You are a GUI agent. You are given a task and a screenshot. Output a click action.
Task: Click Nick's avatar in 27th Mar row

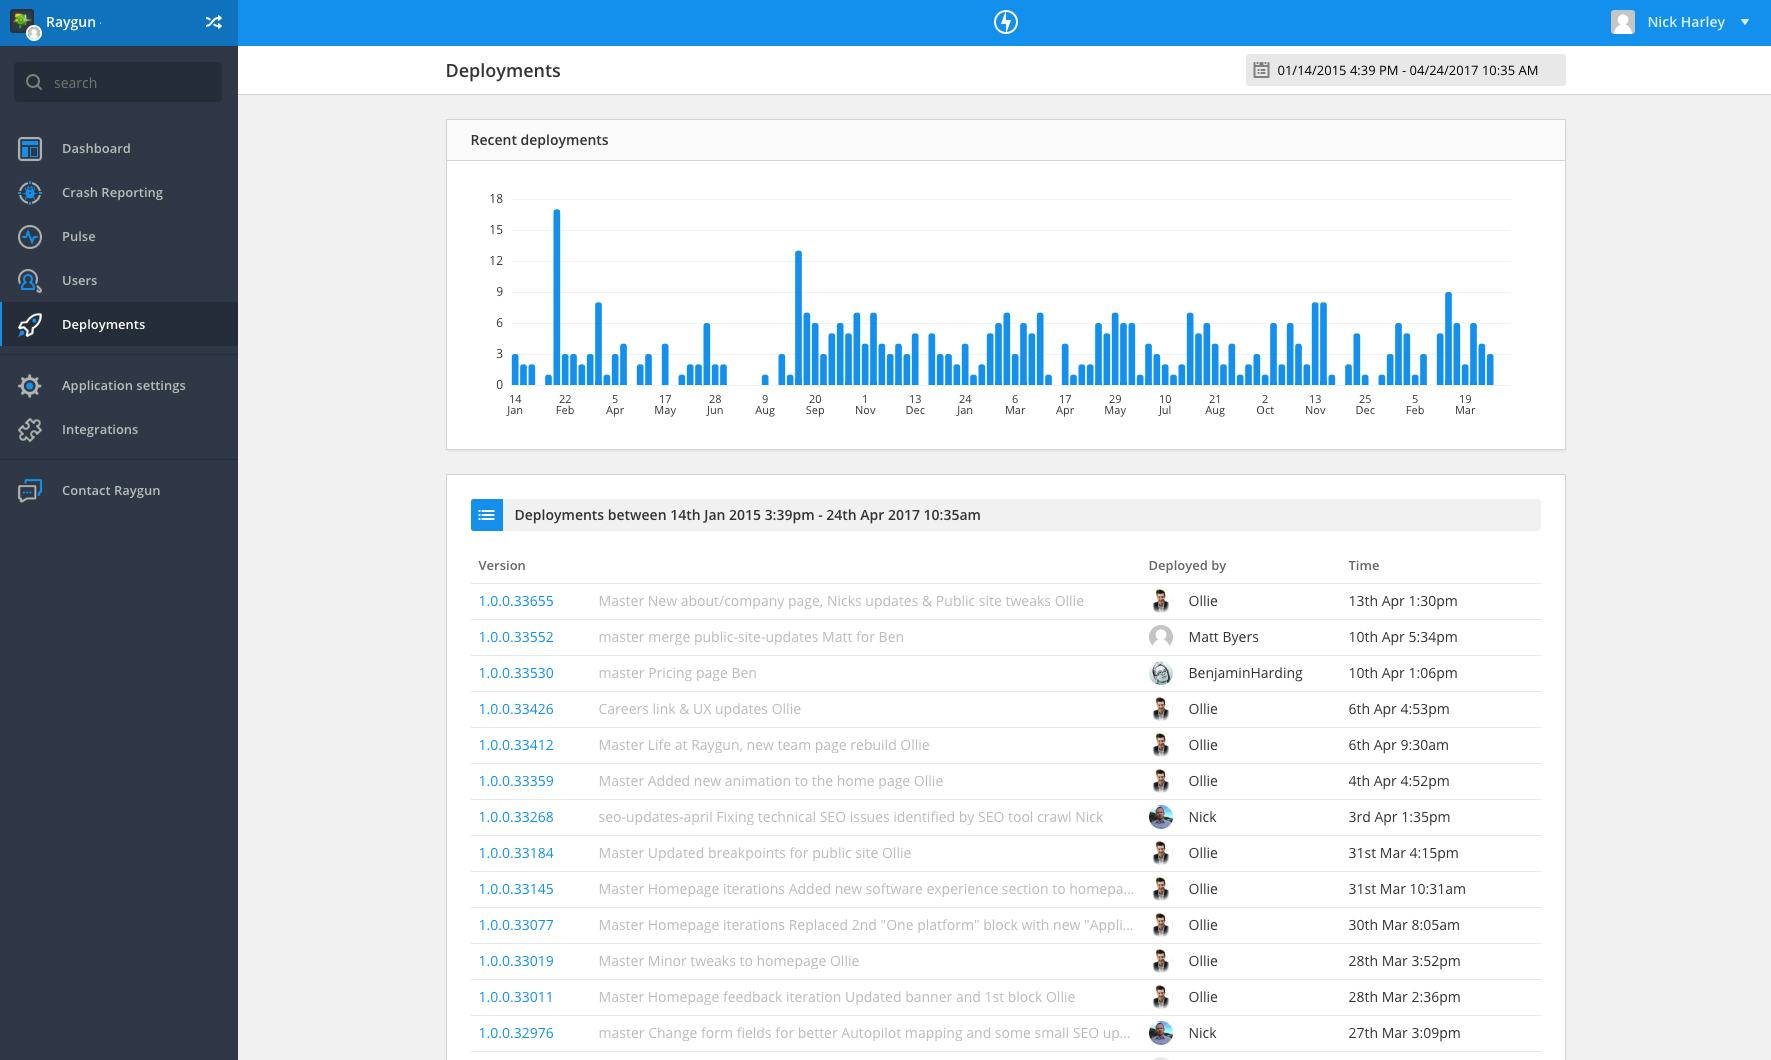[1160, 1033]
